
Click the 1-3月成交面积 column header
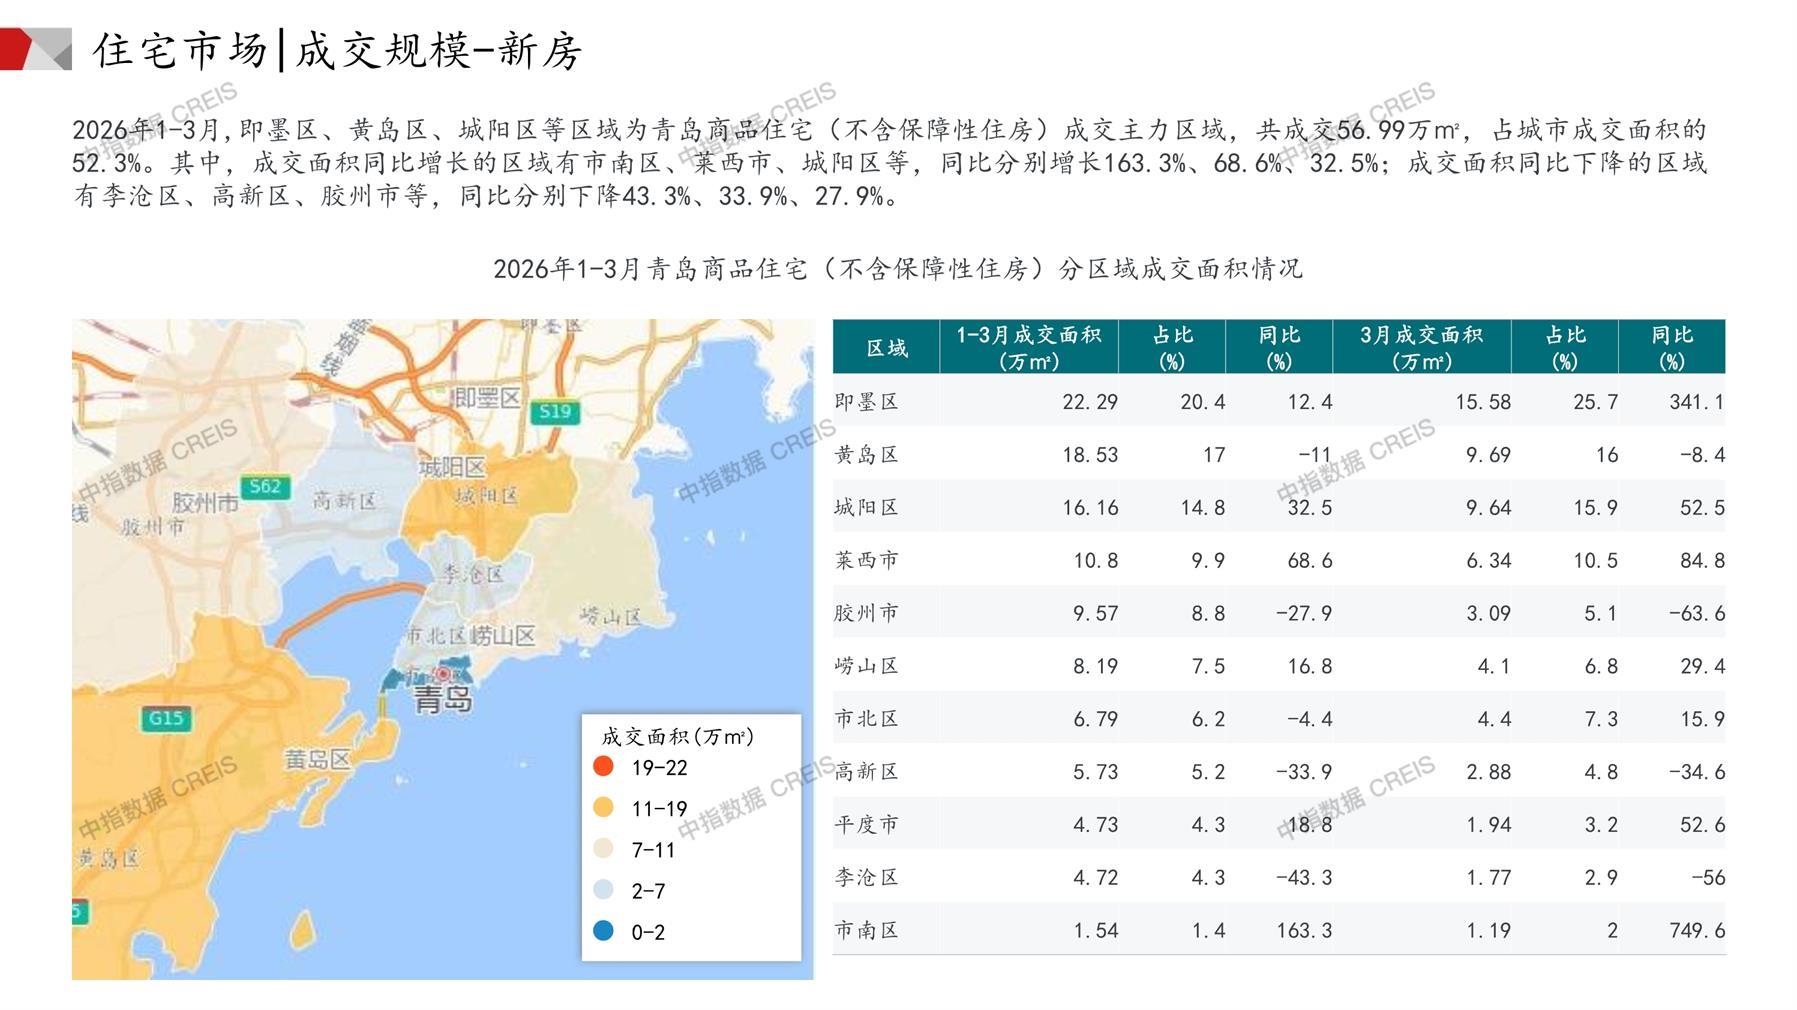pyautogui.click(x=1028, y=347)
